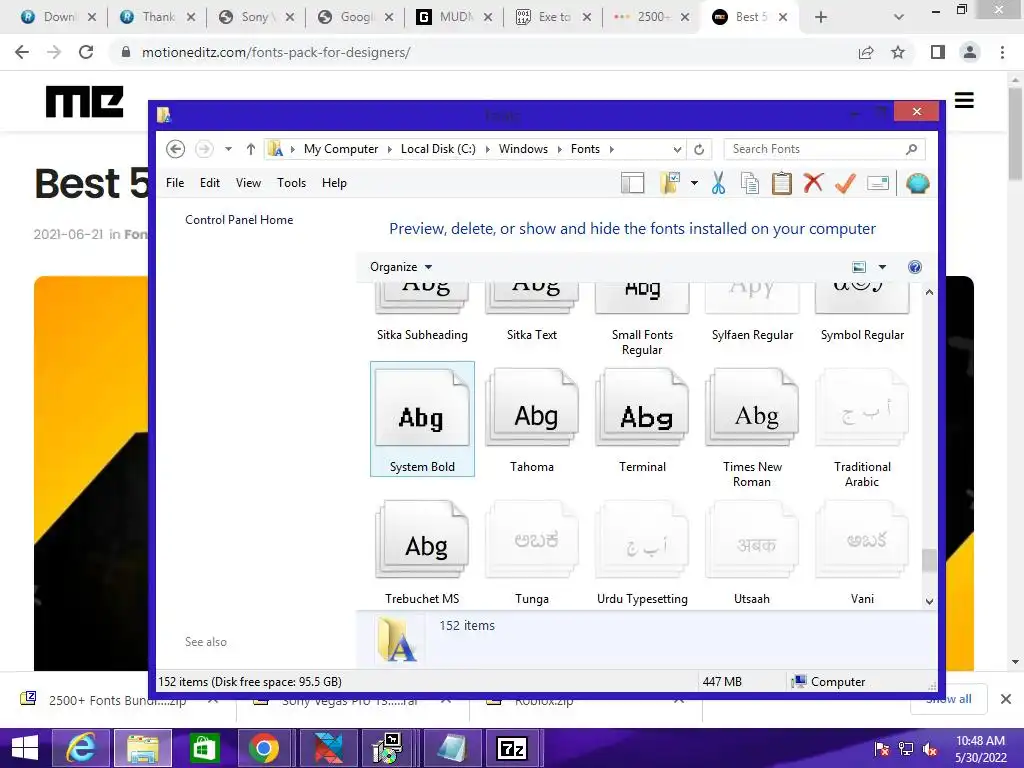Click the Chrome reload button

86,52
